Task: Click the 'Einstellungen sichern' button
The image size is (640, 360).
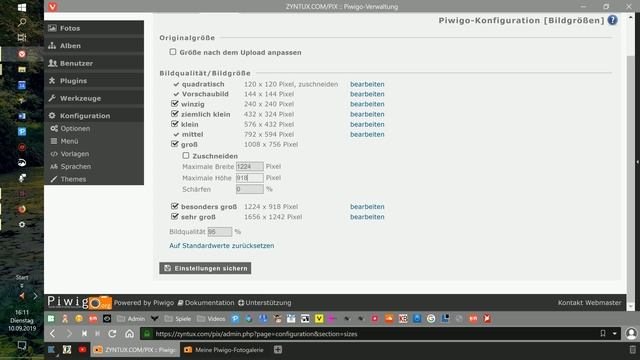Action: [205, 268]
